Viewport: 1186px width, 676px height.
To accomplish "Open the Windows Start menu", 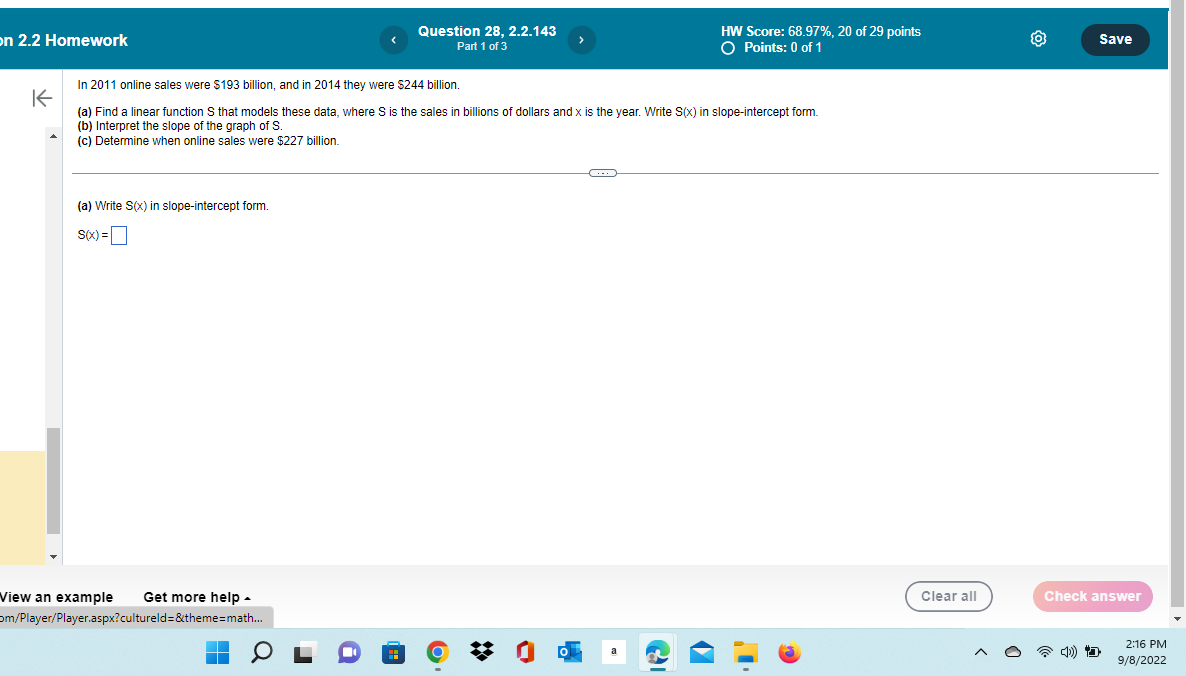I will coord(217,652).
